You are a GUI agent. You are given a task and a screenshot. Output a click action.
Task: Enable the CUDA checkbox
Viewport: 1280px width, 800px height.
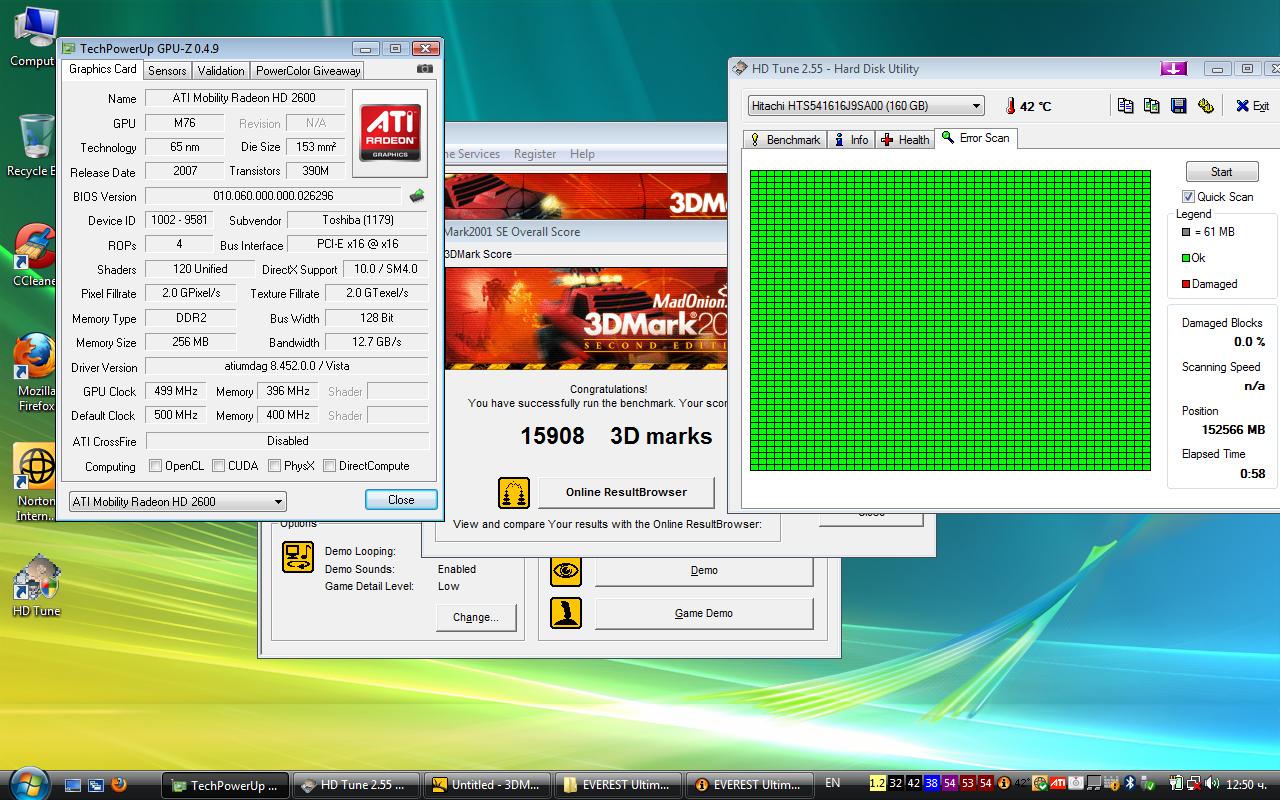pyautogui.click(x=218, y=466)
